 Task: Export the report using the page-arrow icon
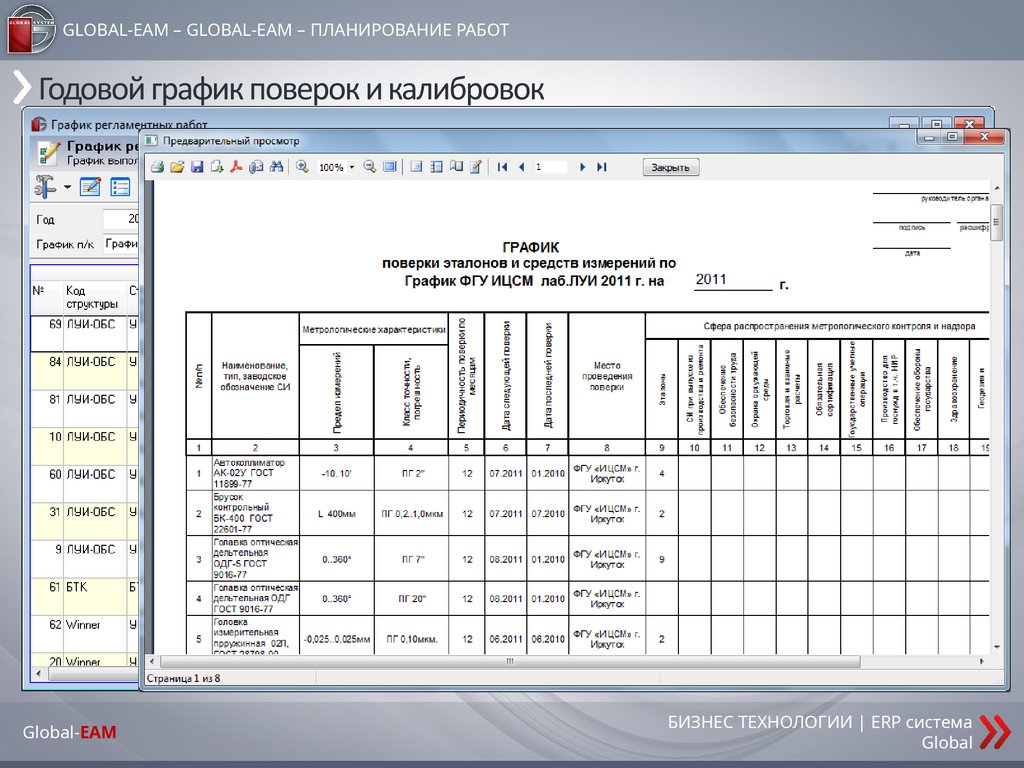click(x=217, y=167)
